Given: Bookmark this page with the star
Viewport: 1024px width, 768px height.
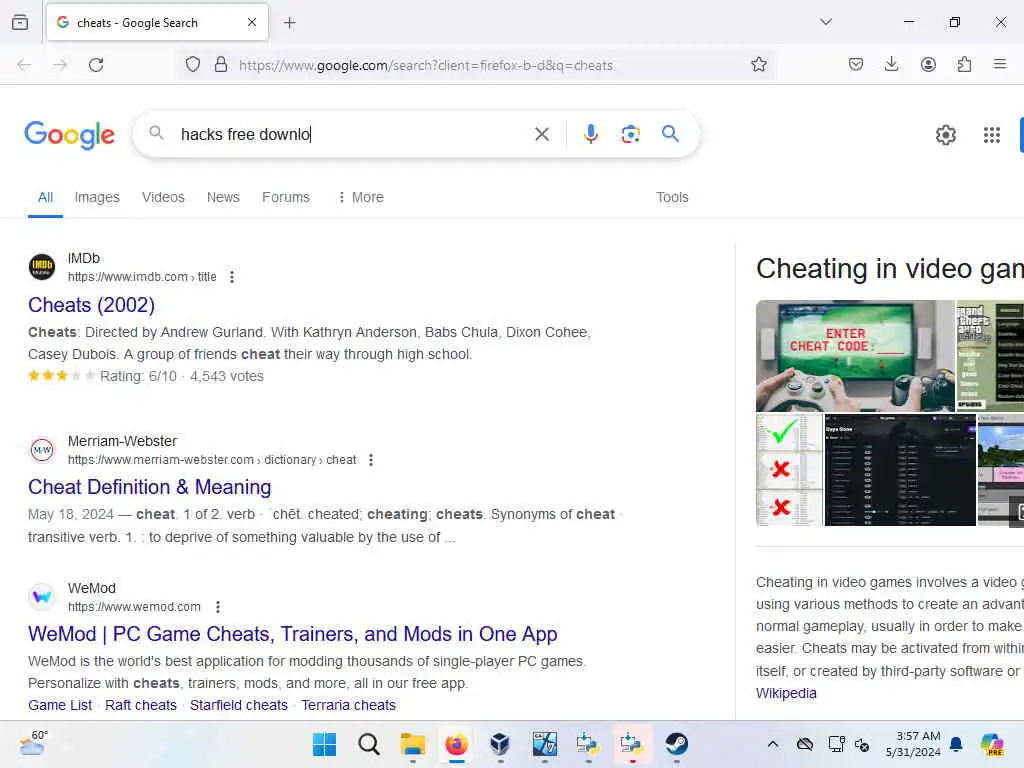Looking at the screenshot, I should point(758,65).
